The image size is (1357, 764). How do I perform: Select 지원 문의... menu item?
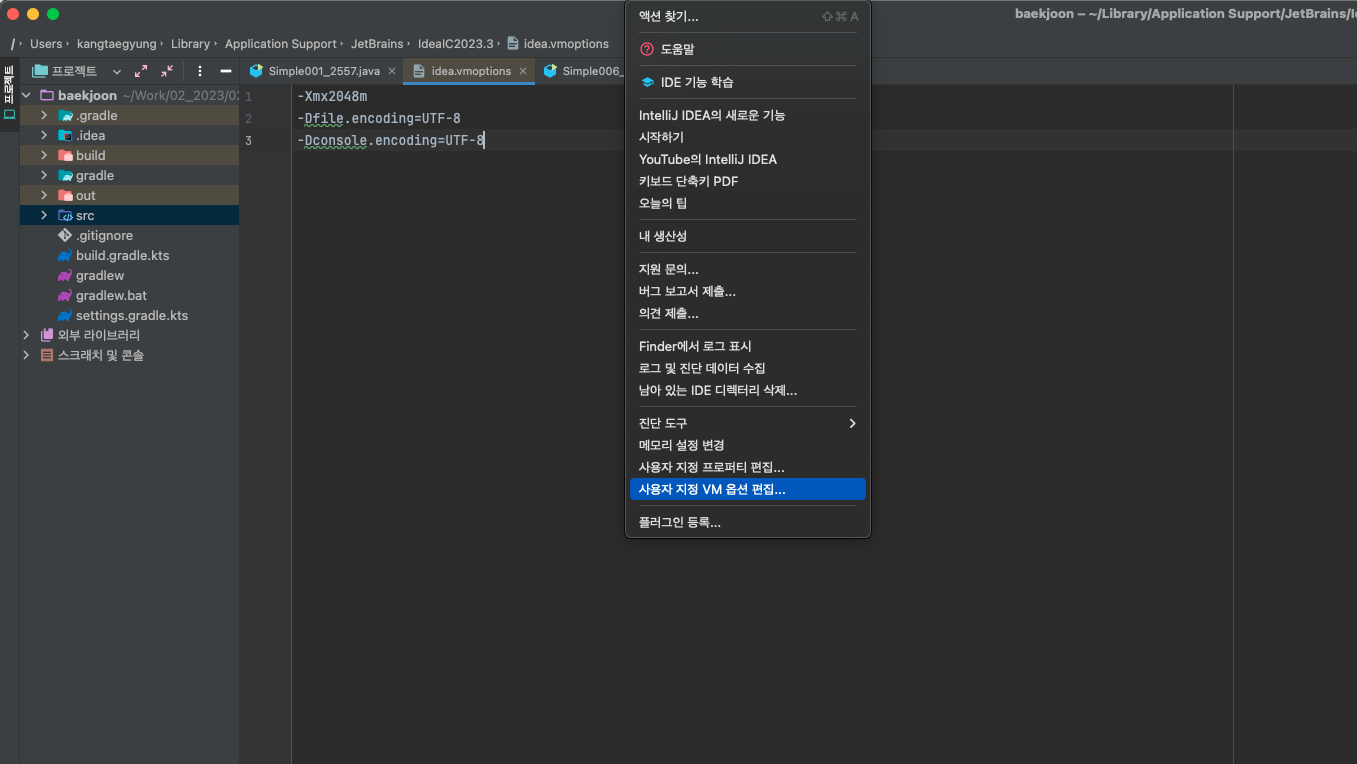click(x=748, y=269)
